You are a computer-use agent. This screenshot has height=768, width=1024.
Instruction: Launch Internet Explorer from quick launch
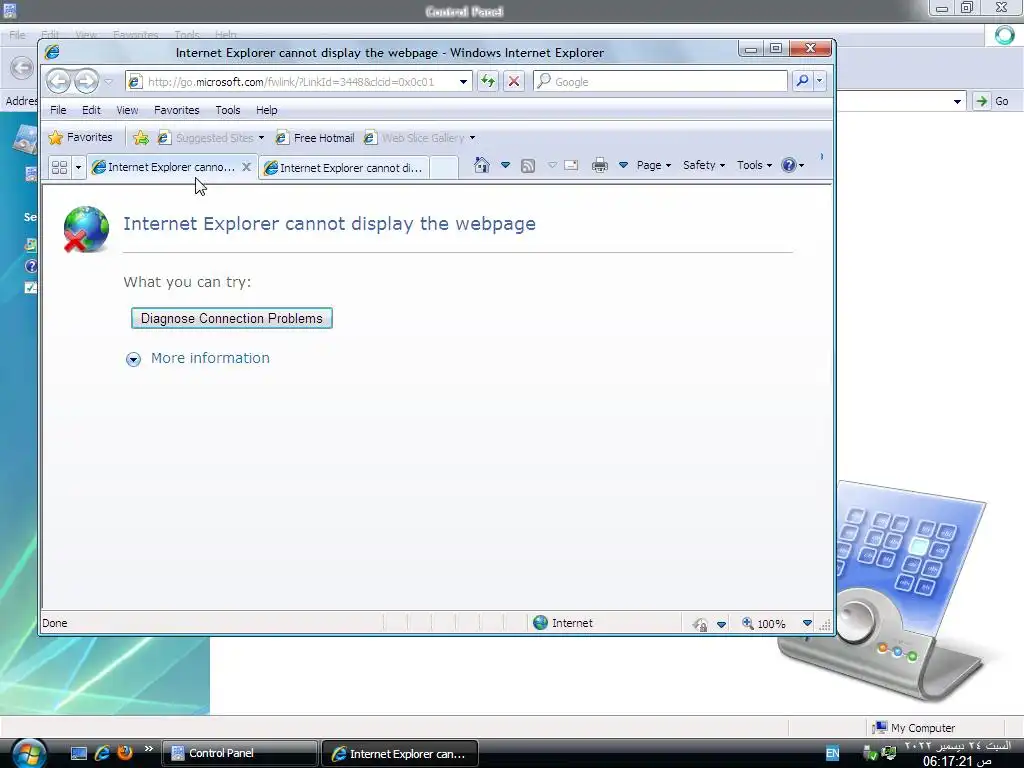[102, 753]
